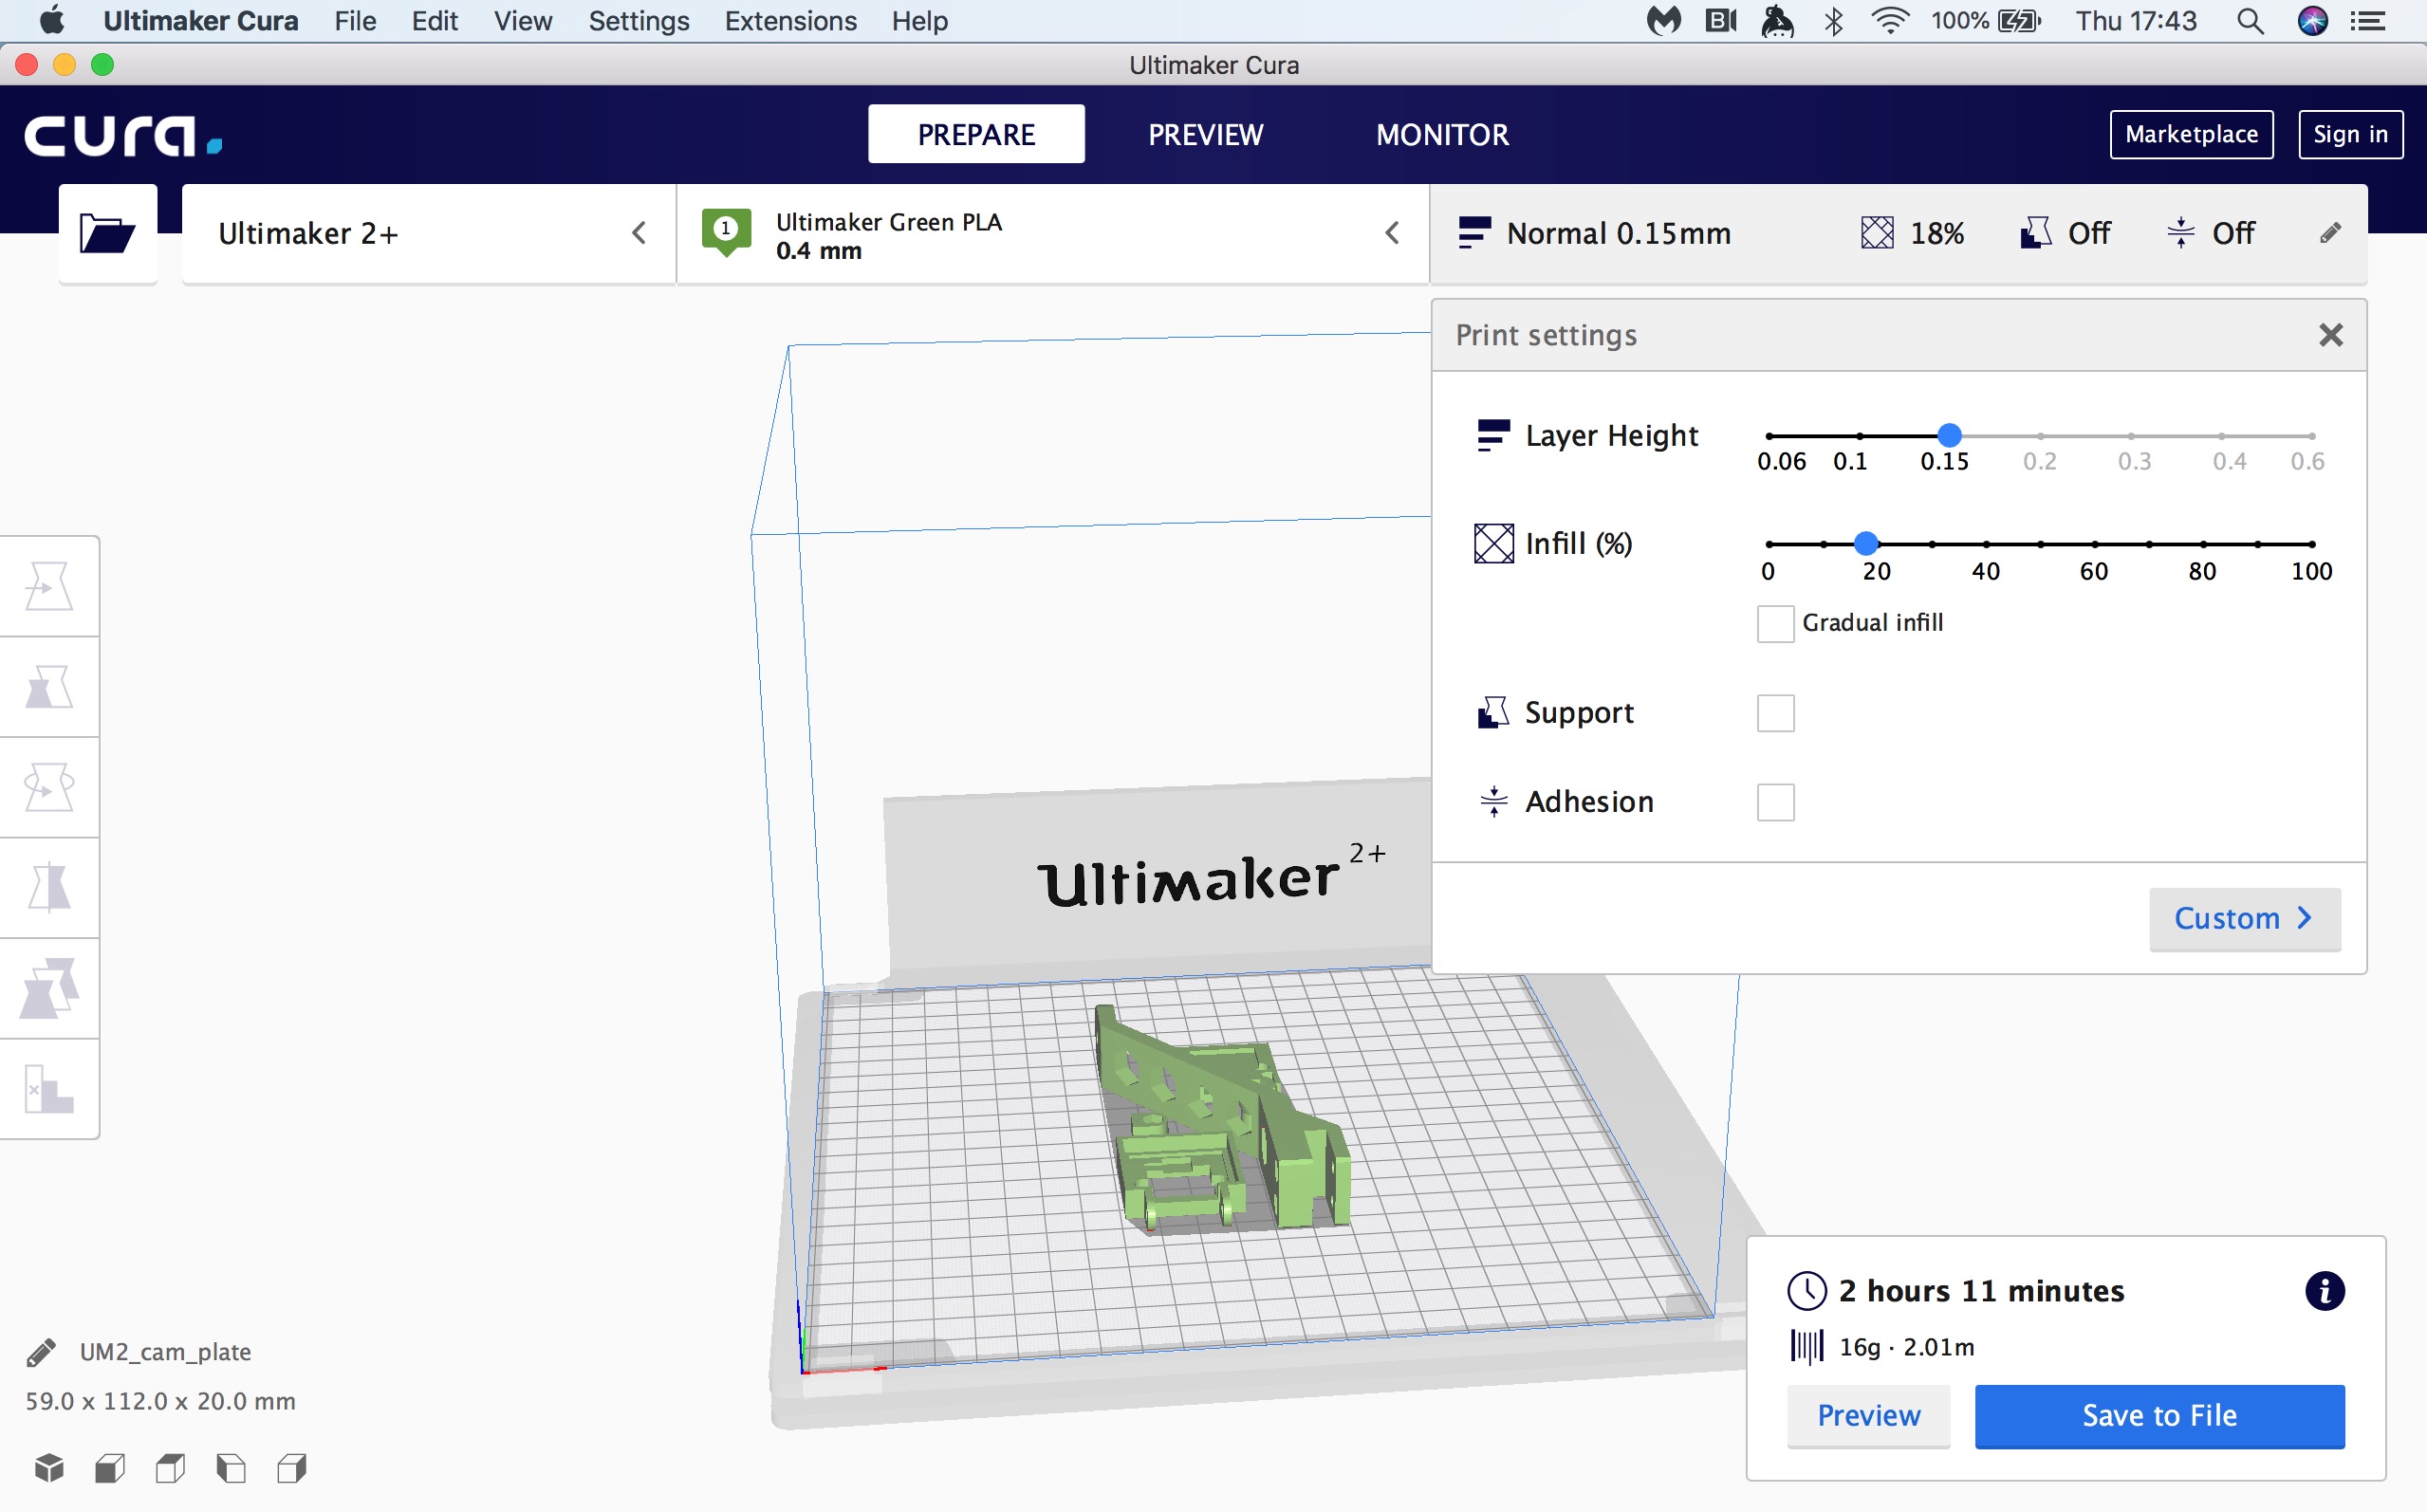Click the pencil edit icon in settings bar
This screenshot has height=1512, width=2427.
pos(2330,233)
